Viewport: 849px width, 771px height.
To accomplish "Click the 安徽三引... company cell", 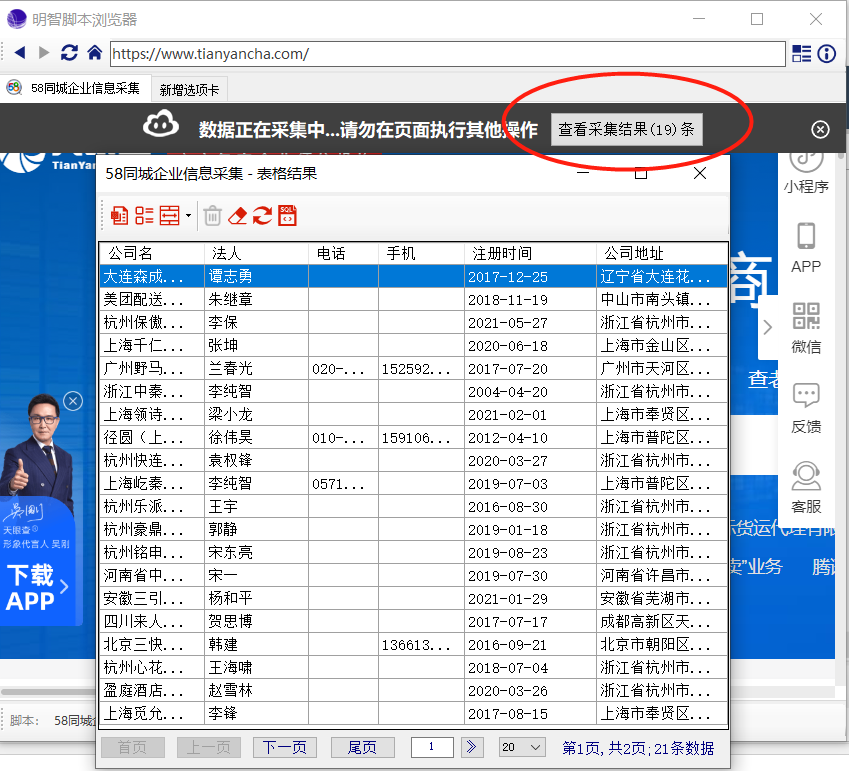I will (x=152, y=598).
